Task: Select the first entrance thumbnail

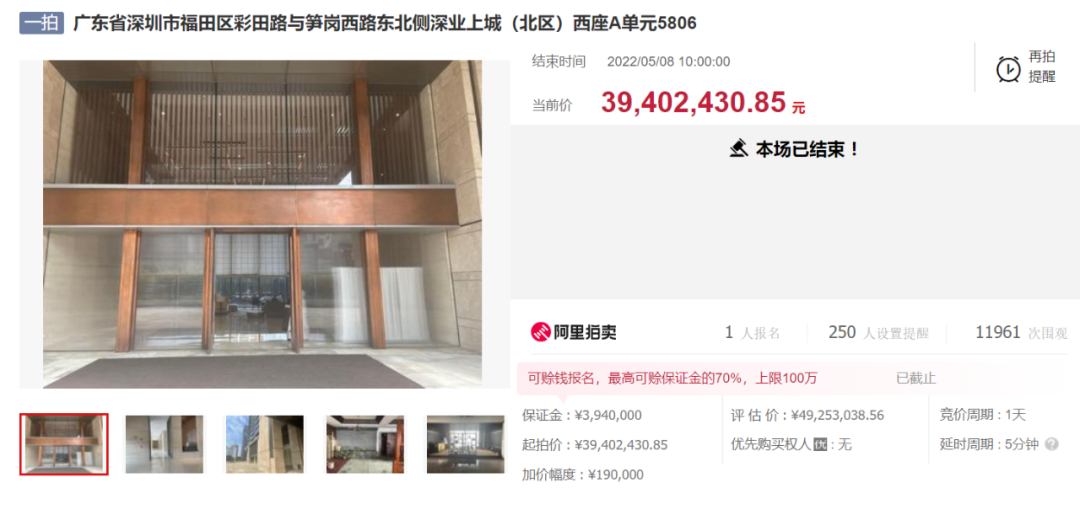Action: [x=64, y=444]
